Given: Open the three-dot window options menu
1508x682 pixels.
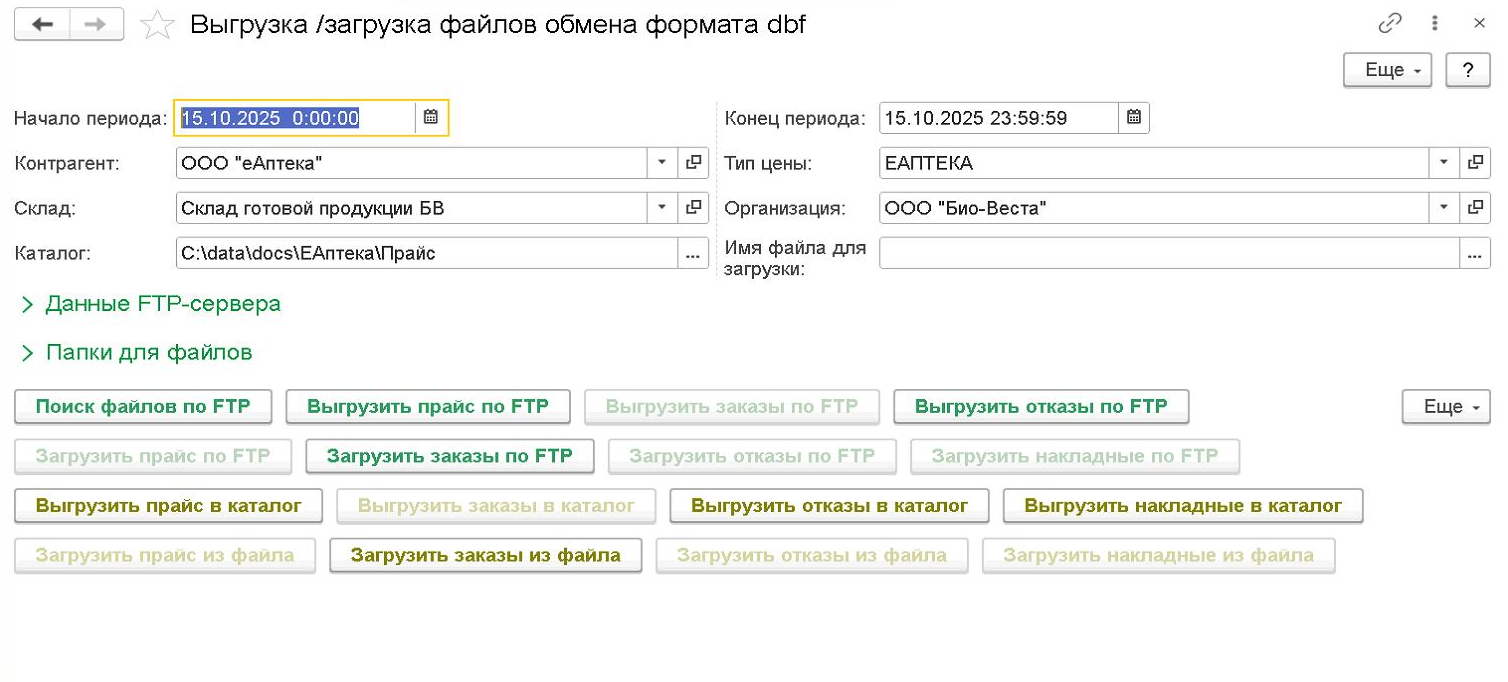Looking at the screenshot, I should (x=1436, y=24).
